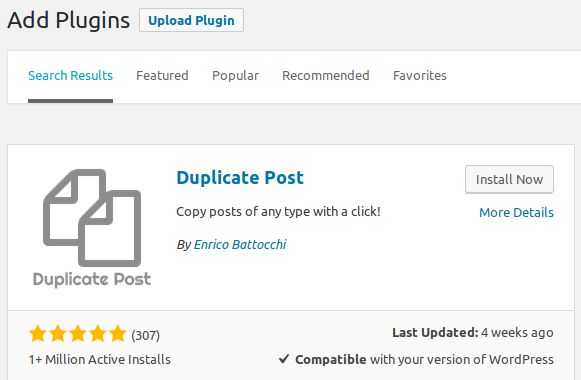This screenshot has width=581, height=380.
Task: Click the Compatible checkmark icon
Action: [x=284, y=359]
